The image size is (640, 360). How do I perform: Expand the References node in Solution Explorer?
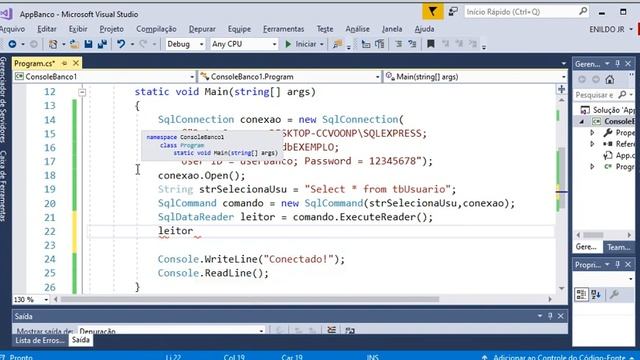(592, 144)
